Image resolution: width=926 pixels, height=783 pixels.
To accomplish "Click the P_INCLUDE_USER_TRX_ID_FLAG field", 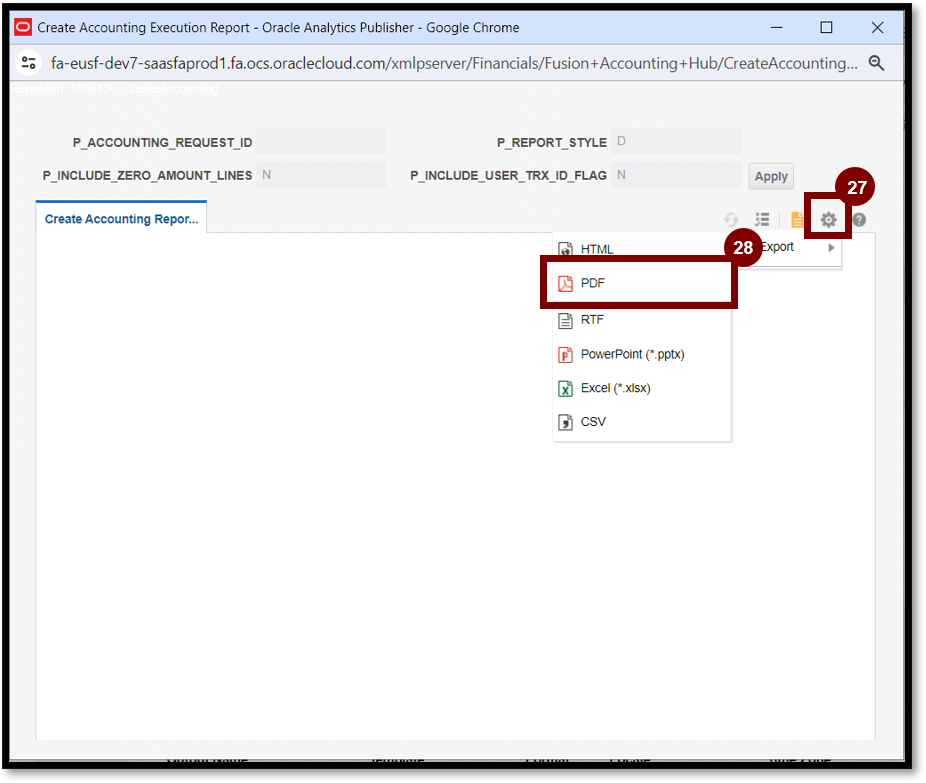I will pos(675,175).
